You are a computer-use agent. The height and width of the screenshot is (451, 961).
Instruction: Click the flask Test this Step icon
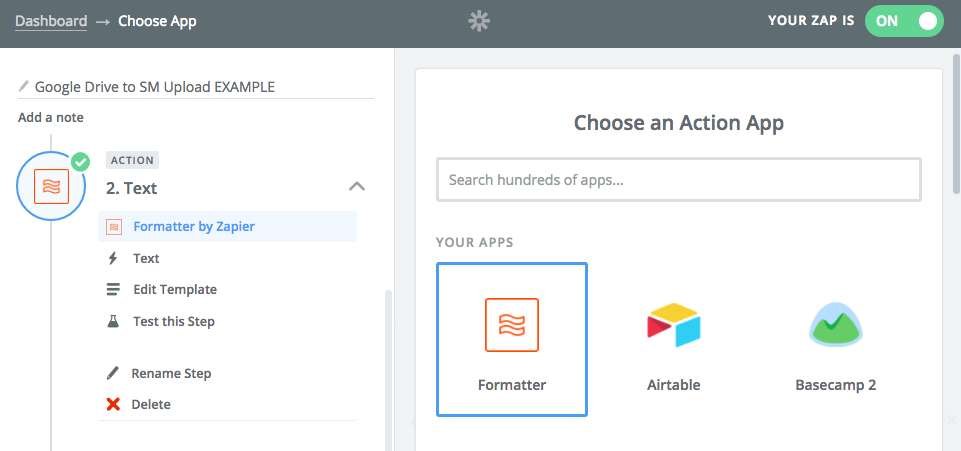click(x=113, y=321)
